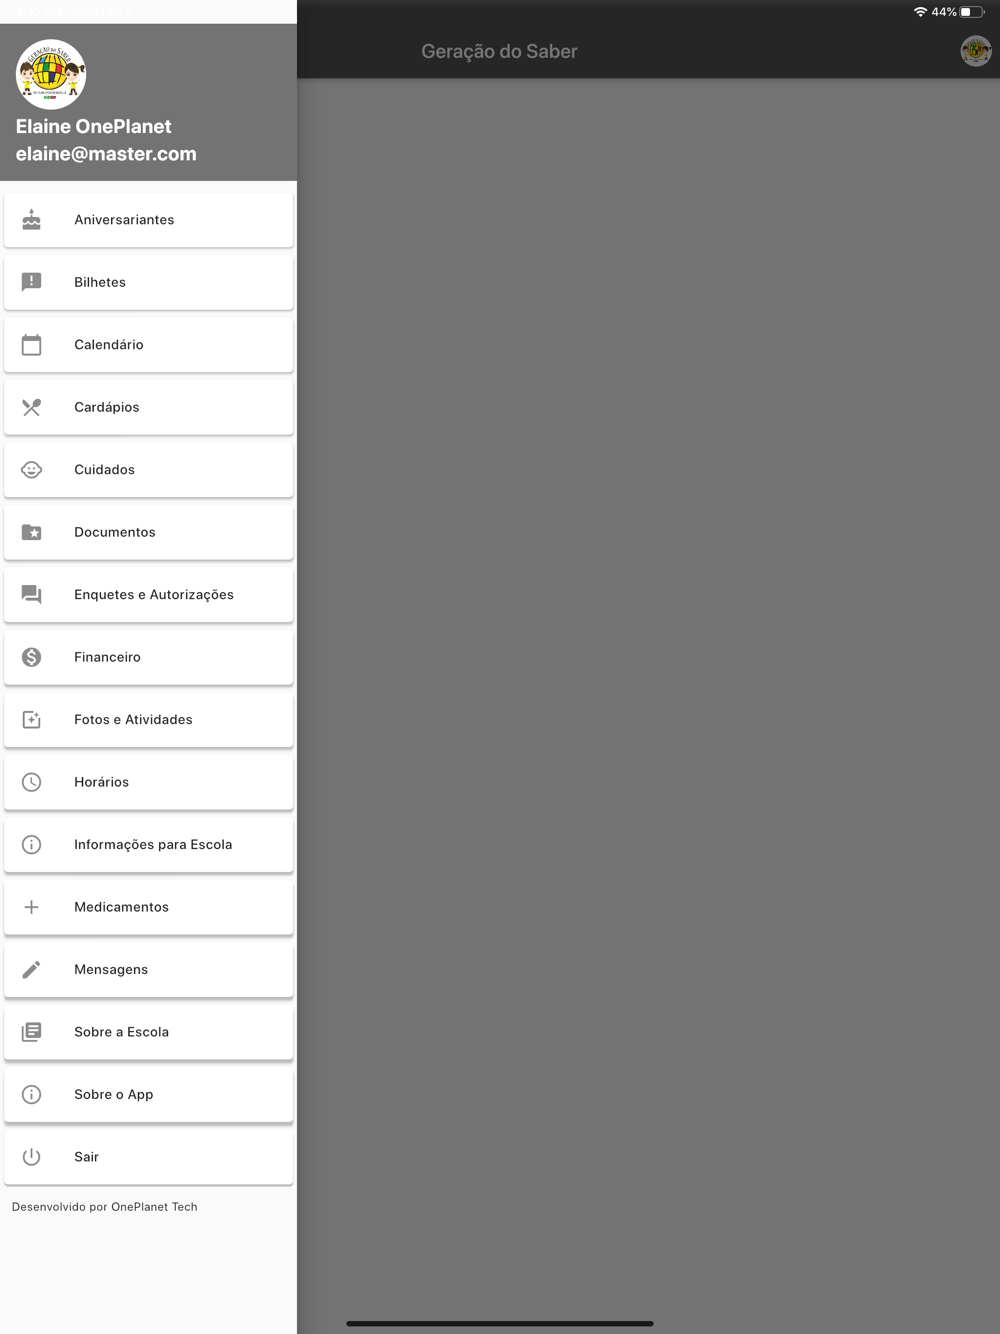Click the school logo avatar in drawer header
The width and height of the screenshot is (1000, 1334).
tap(51, 74)
